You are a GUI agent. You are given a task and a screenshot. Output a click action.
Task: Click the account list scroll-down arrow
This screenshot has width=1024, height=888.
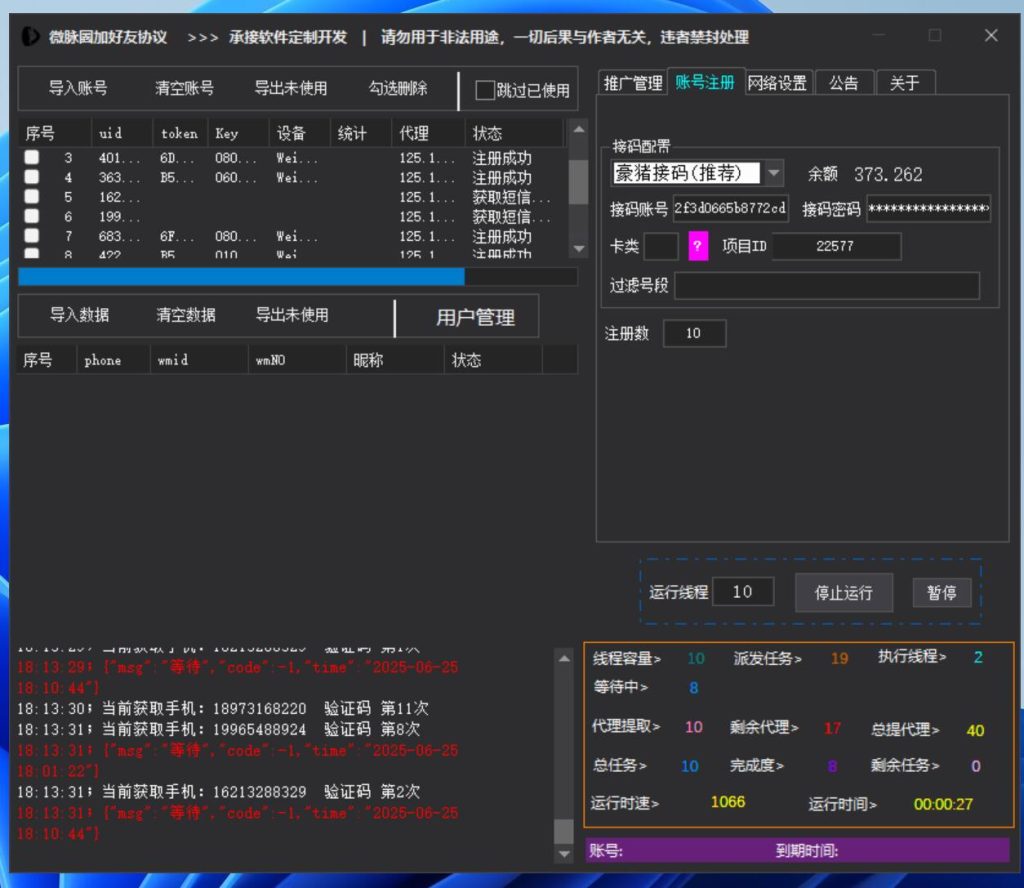click(578, 248)
